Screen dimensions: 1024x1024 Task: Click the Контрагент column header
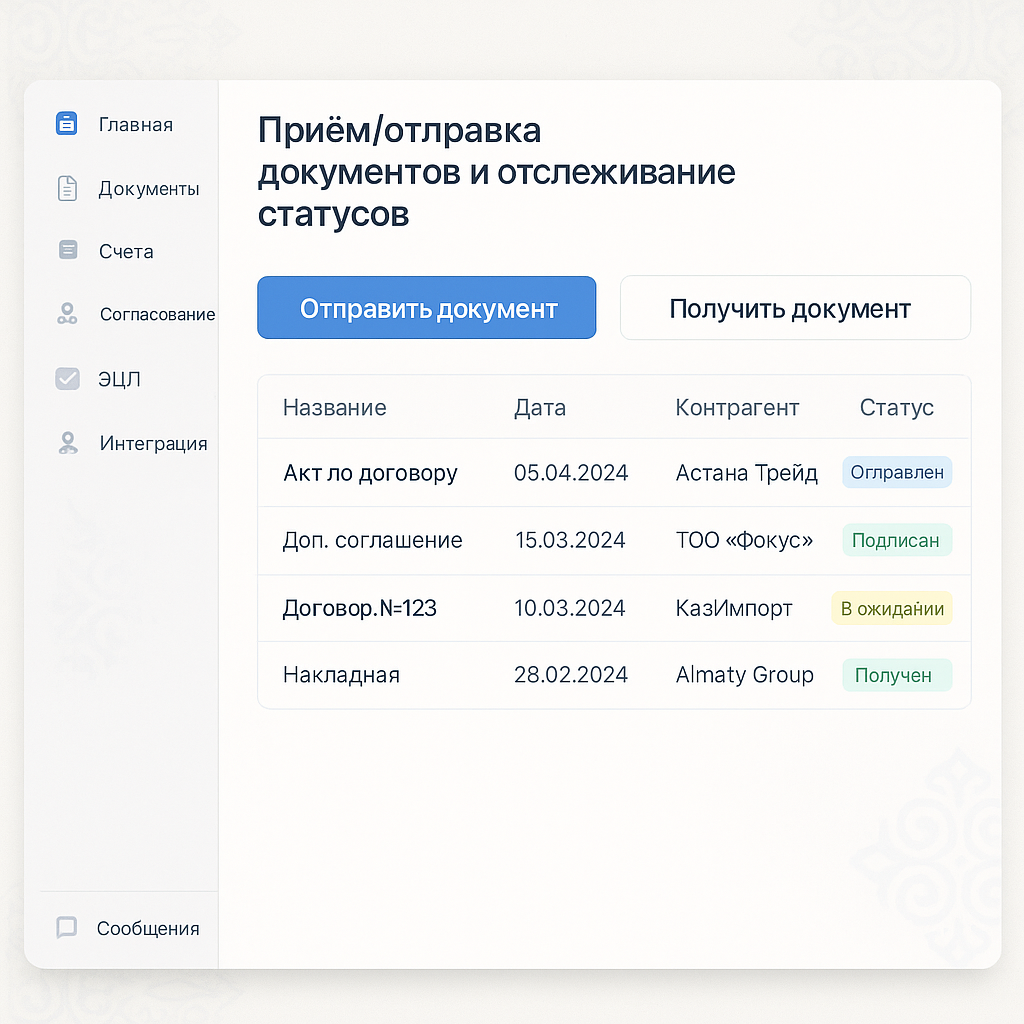(x=737, y=408)
